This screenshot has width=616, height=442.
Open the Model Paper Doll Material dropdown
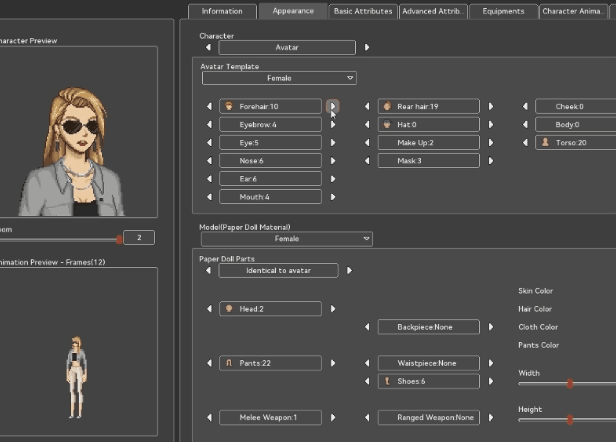pos(286,239)
